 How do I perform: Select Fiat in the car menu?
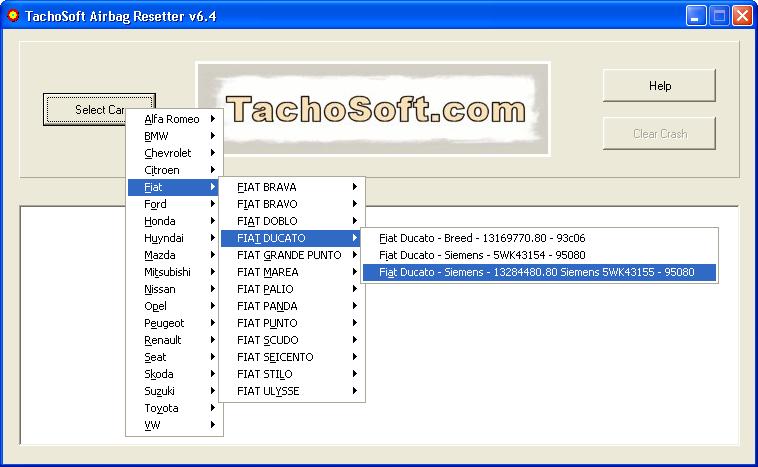[173, 187]
